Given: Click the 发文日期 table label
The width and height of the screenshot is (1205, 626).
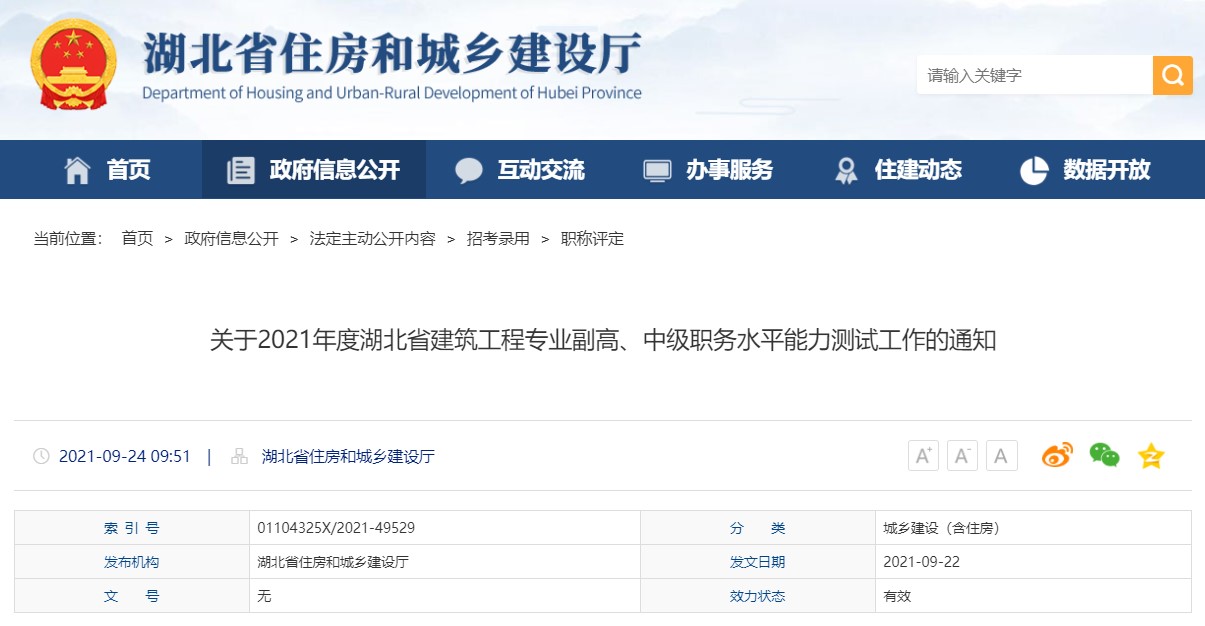Looking at the screenshot, I should click(757, 562).
